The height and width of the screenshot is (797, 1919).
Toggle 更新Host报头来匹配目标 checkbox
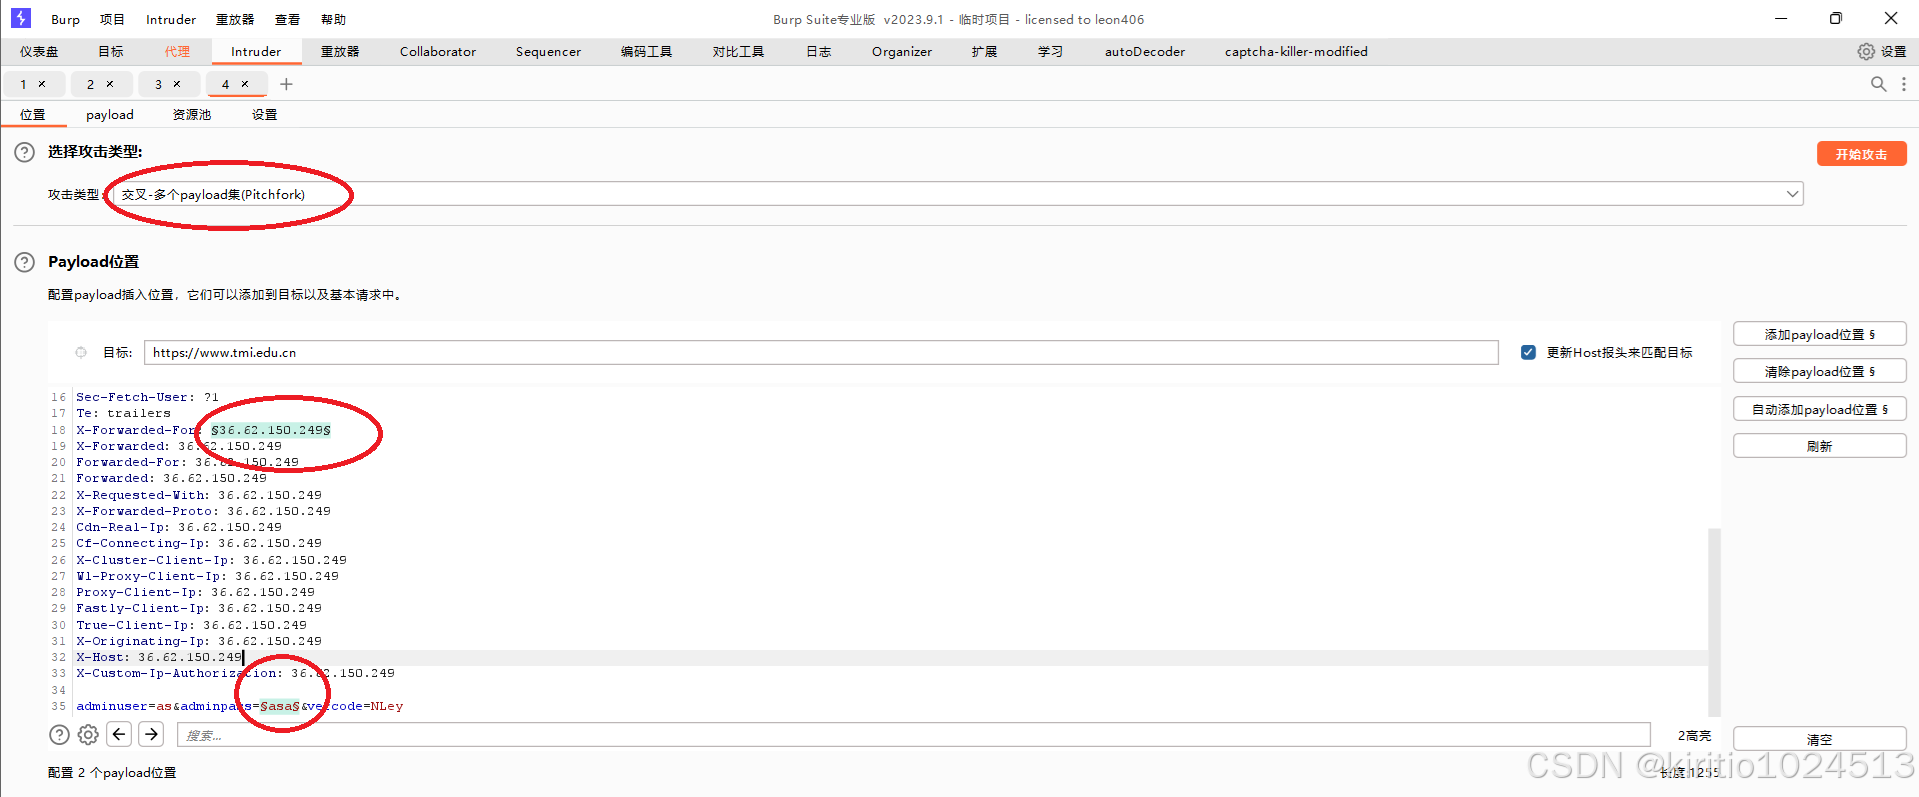[x=1528, y=352]
